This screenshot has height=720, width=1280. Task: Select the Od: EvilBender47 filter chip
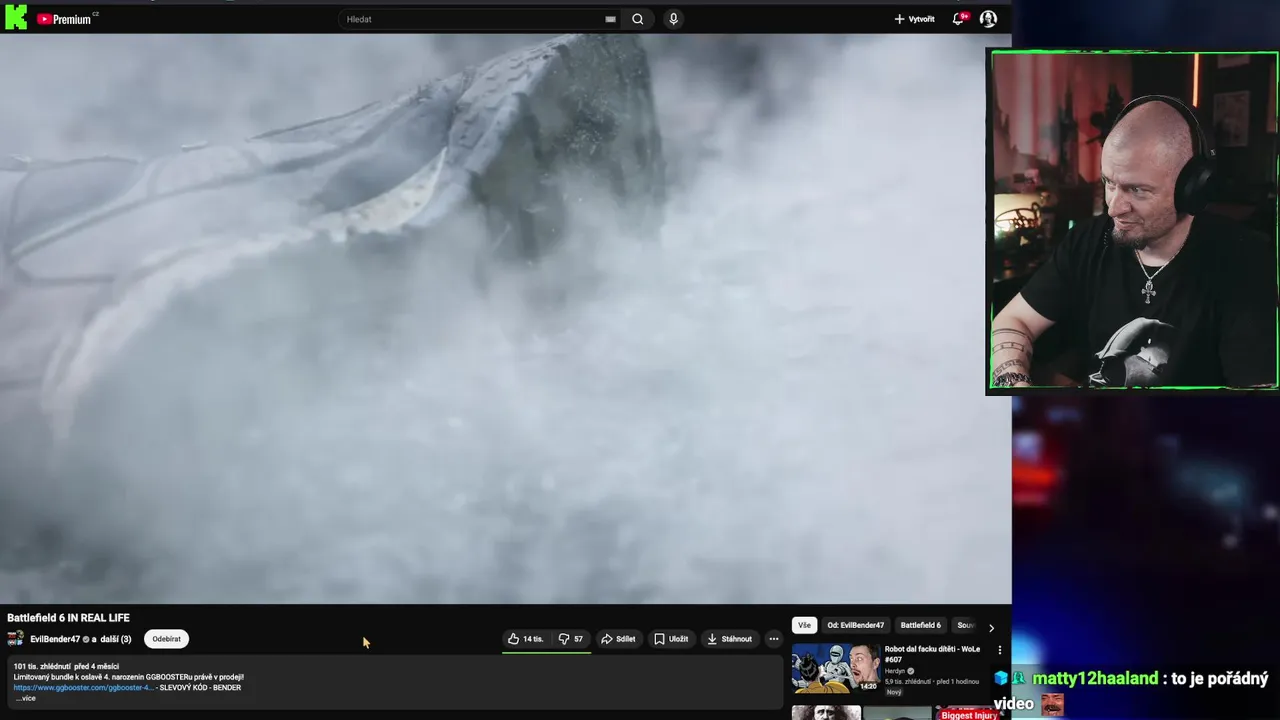855,625
